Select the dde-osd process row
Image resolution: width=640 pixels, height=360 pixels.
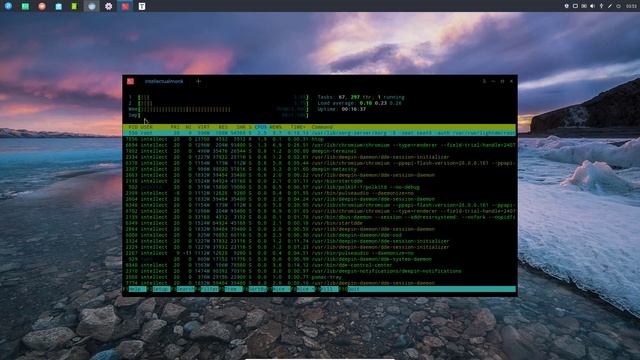319,235
